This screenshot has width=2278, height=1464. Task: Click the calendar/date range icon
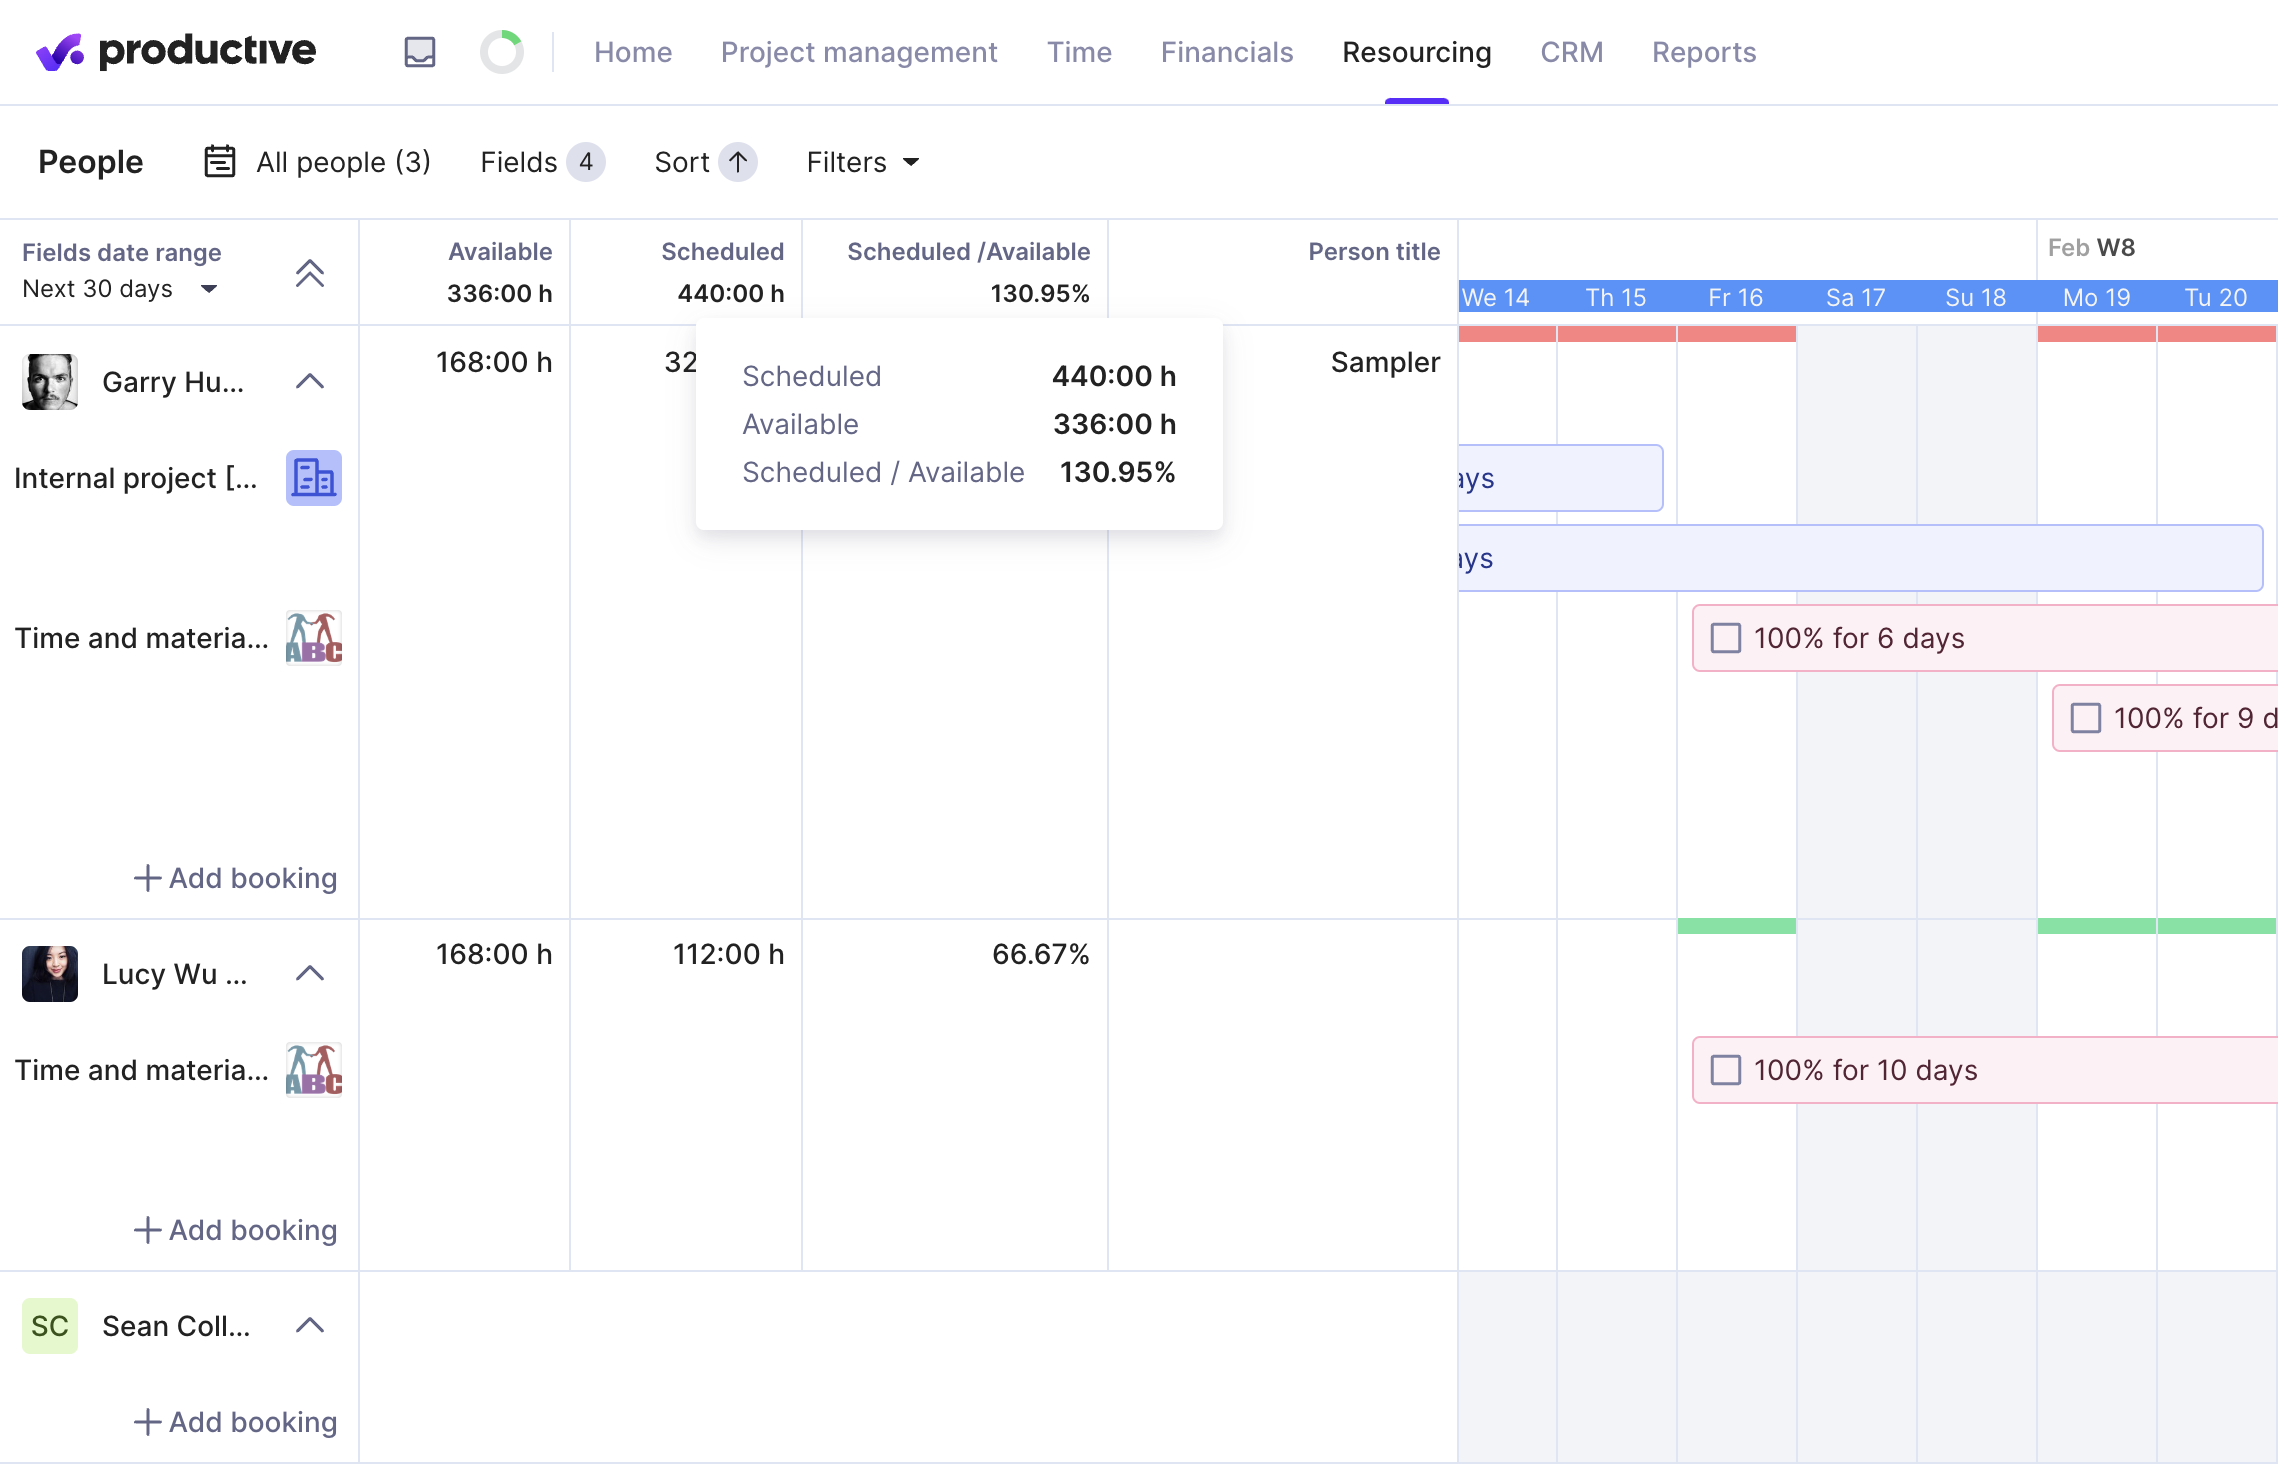pyautogui.click(x=221, y=161)
